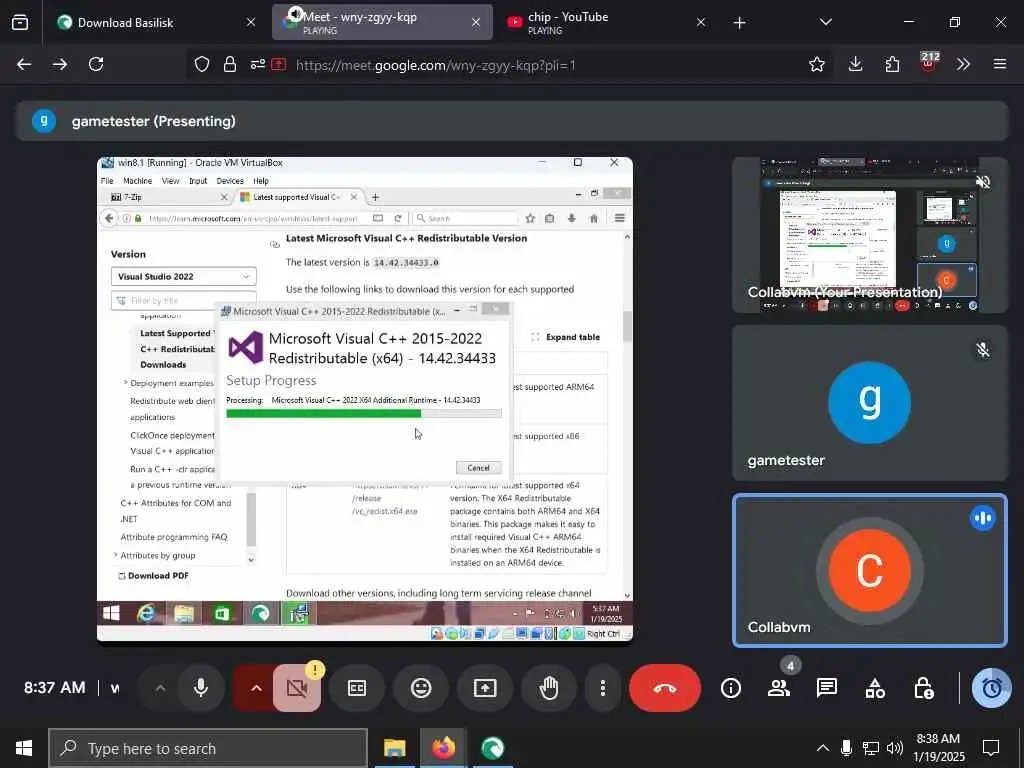Open the tracking protection shield icon
1024x768 pixels.
pos(202,64)
